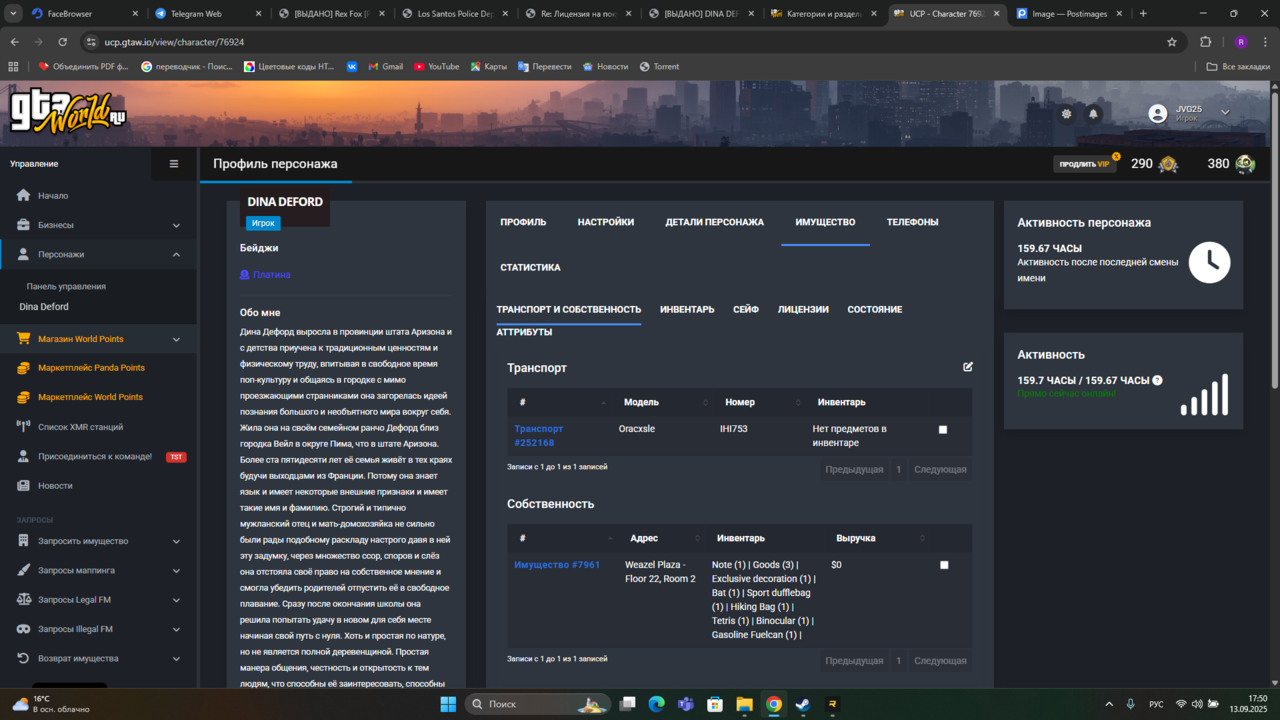The height and width of the screenshot is (720, 1280).
Task: Open Microsoft Edge from the taskbar
Action: [x=656, y=704]
